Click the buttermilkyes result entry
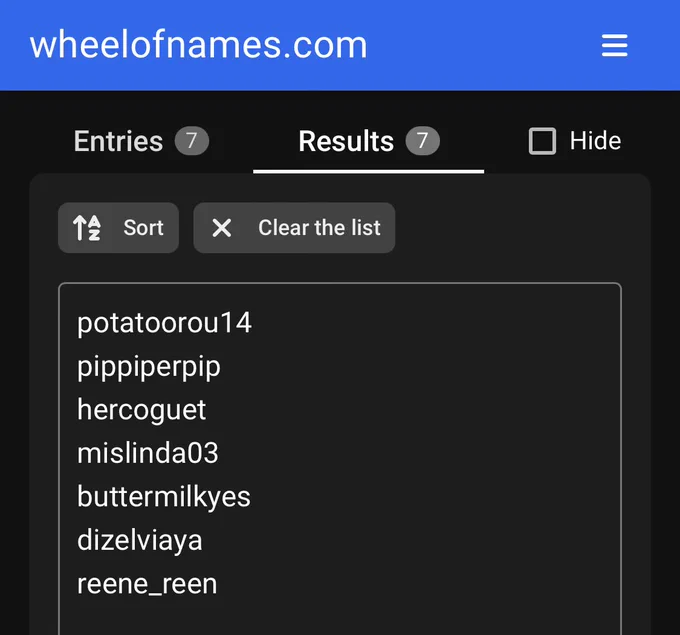 164,497
